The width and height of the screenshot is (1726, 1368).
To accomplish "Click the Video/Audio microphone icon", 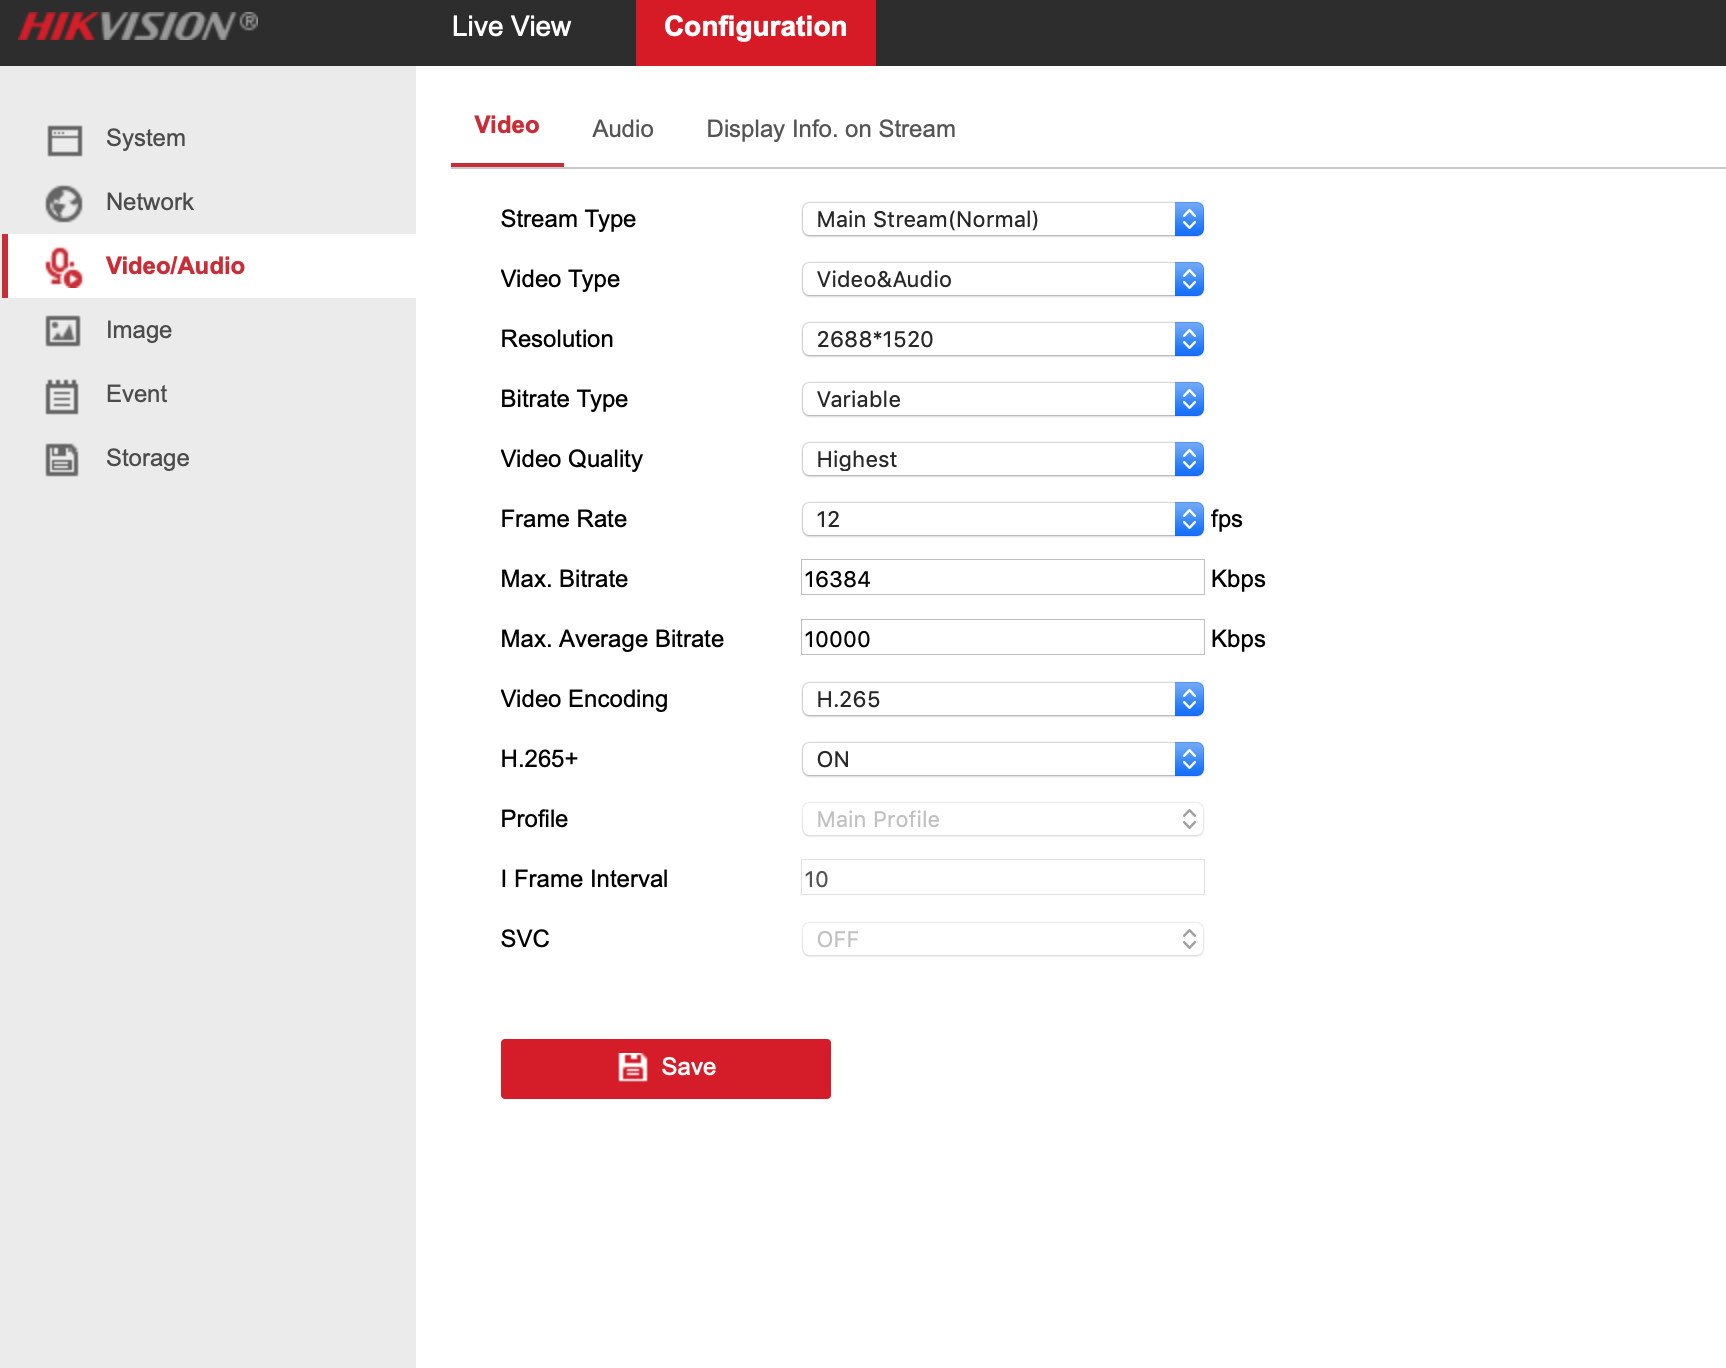I will coord(64,267).
